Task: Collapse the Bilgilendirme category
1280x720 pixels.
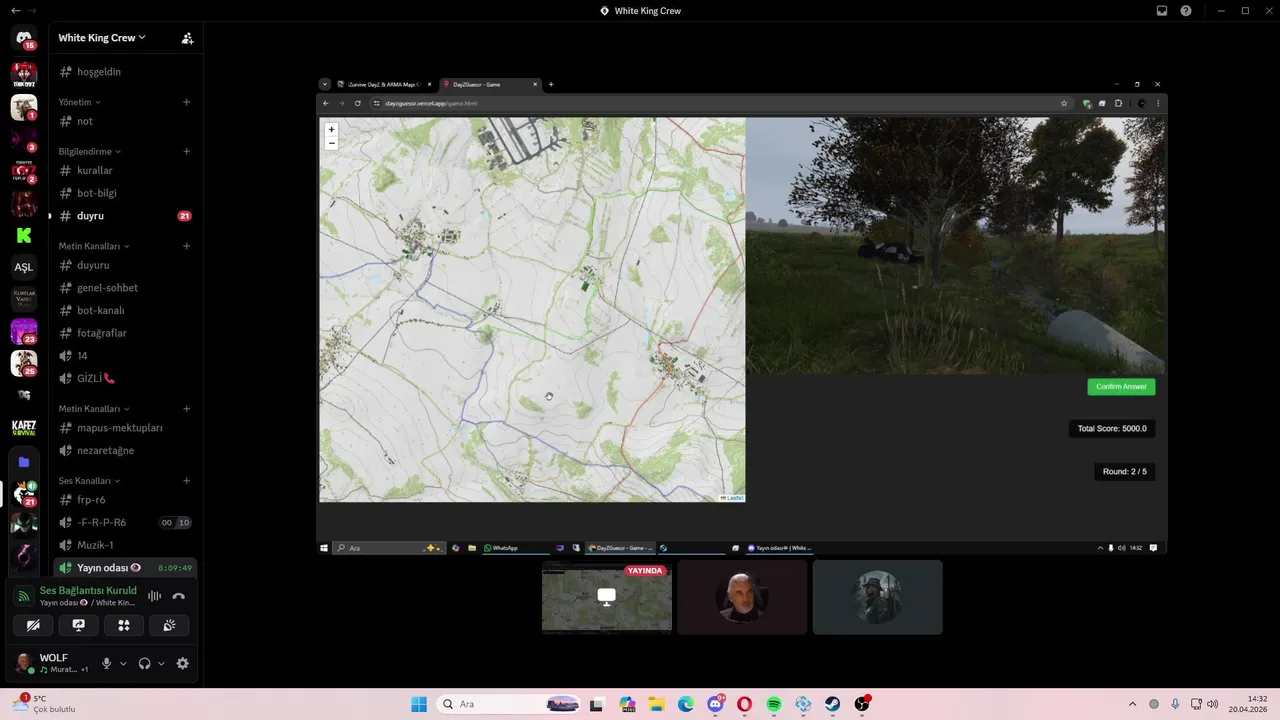Action: coord(89,152)
